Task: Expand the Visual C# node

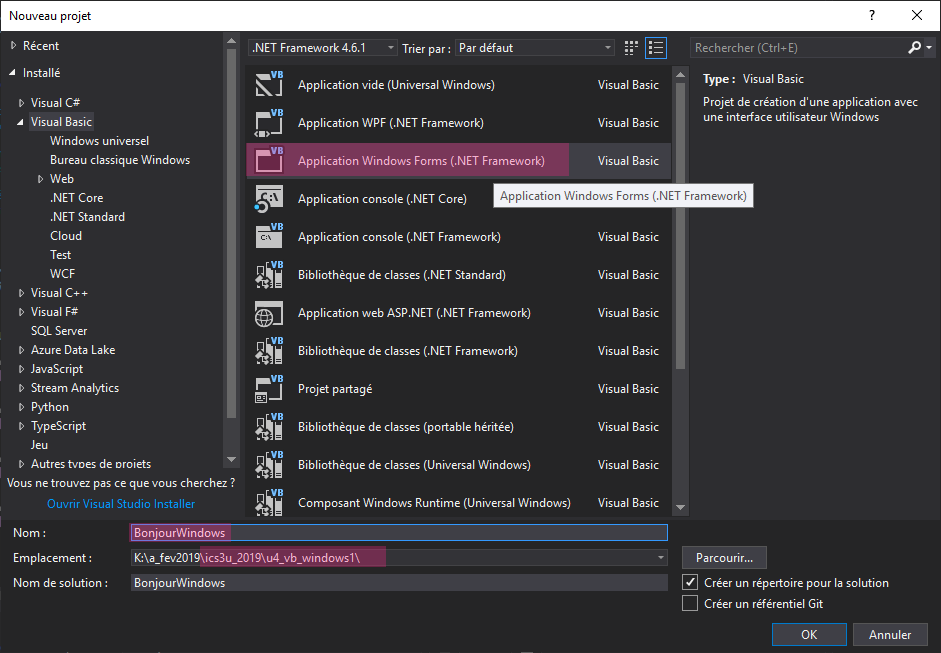Action: (22, 103)
